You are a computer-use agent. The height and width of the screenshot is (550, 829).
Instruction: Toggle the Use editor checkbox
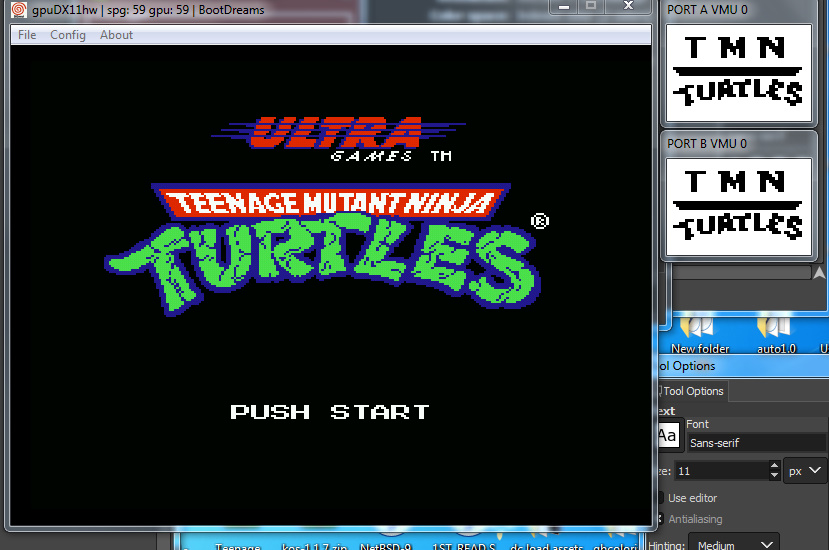(x=660, y=498)
